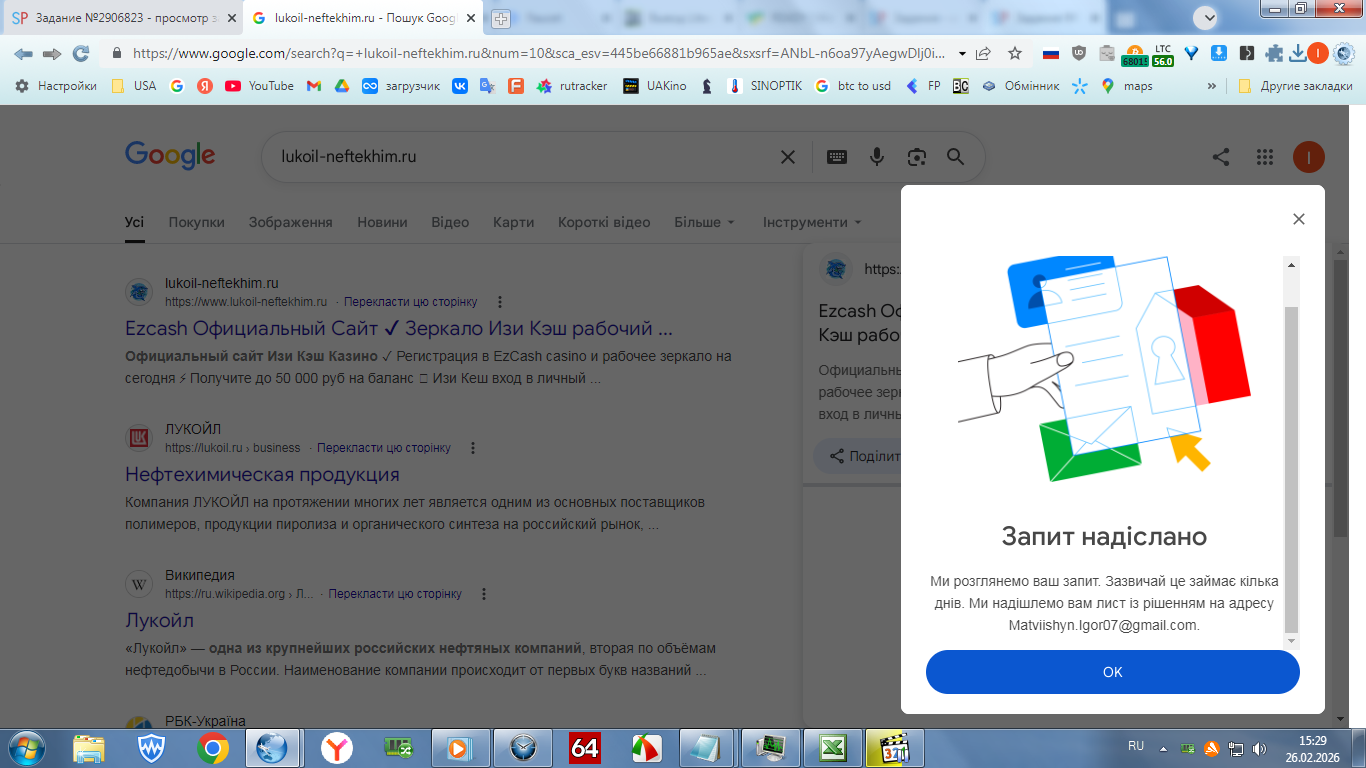Open the Другие закладки folder
This screenshot has width=1366, height=768.
(x=1295, y=86)
